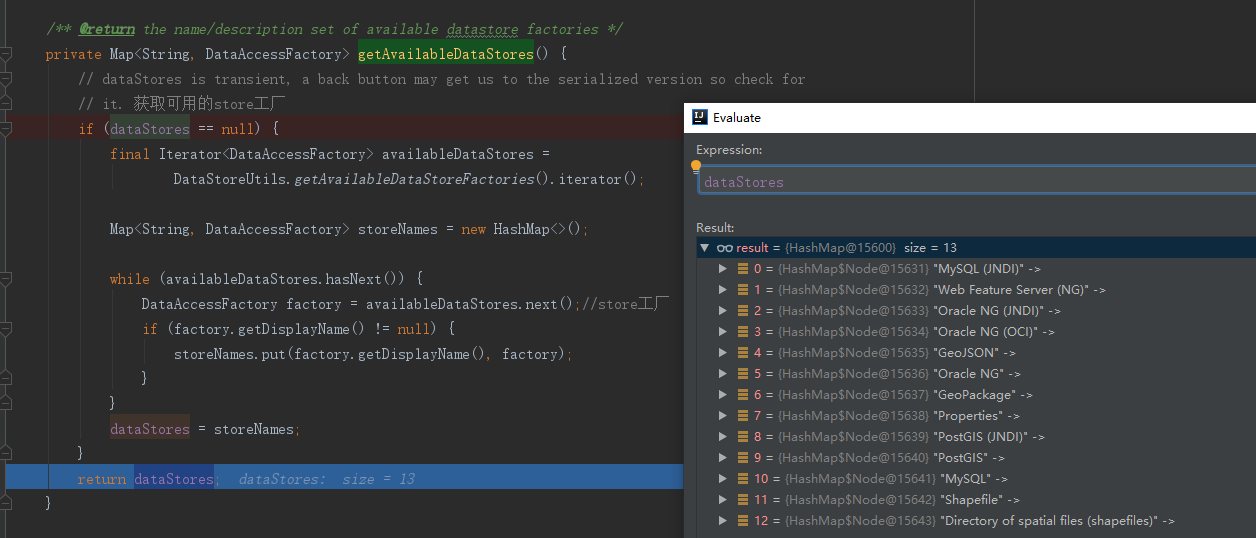The width and height of the screenshot is (1256, 538).
Task: Click field icon of entry 8 PostGIS (JNDI)
Action: (x=743, y=436)
